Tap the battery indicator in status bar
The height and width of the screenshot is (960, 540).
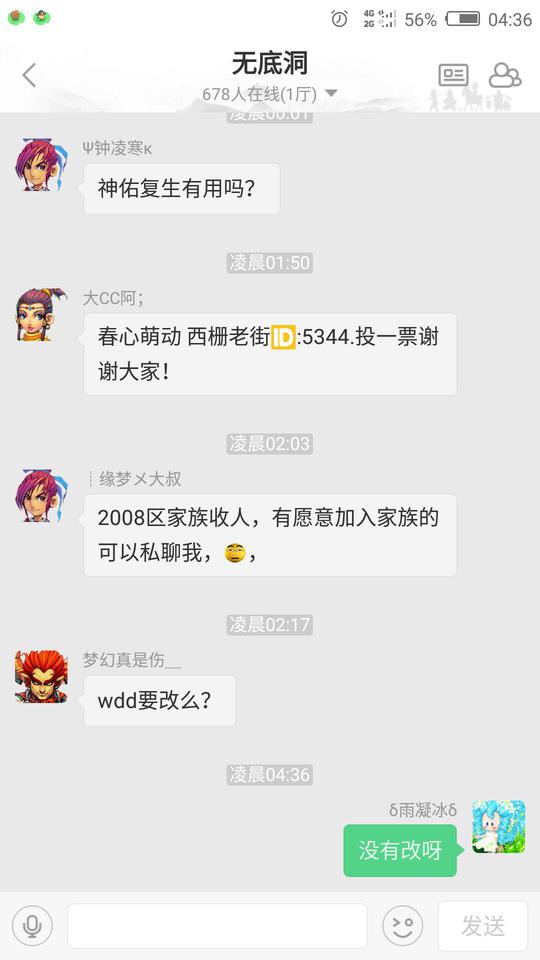[x=463, y=19]
